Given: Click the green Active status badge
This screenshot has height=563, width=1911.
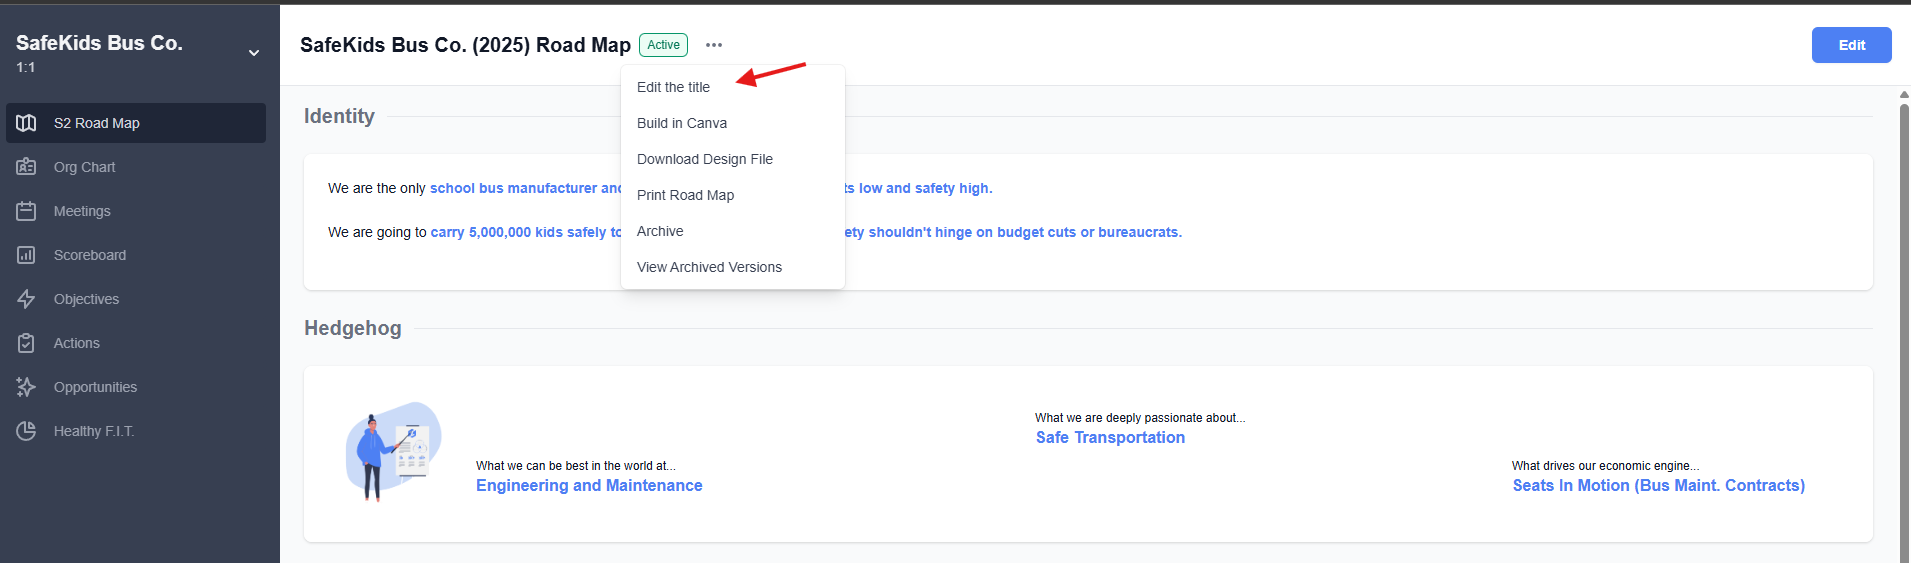Looking at the screenshot, I should [x=663, y=45].
